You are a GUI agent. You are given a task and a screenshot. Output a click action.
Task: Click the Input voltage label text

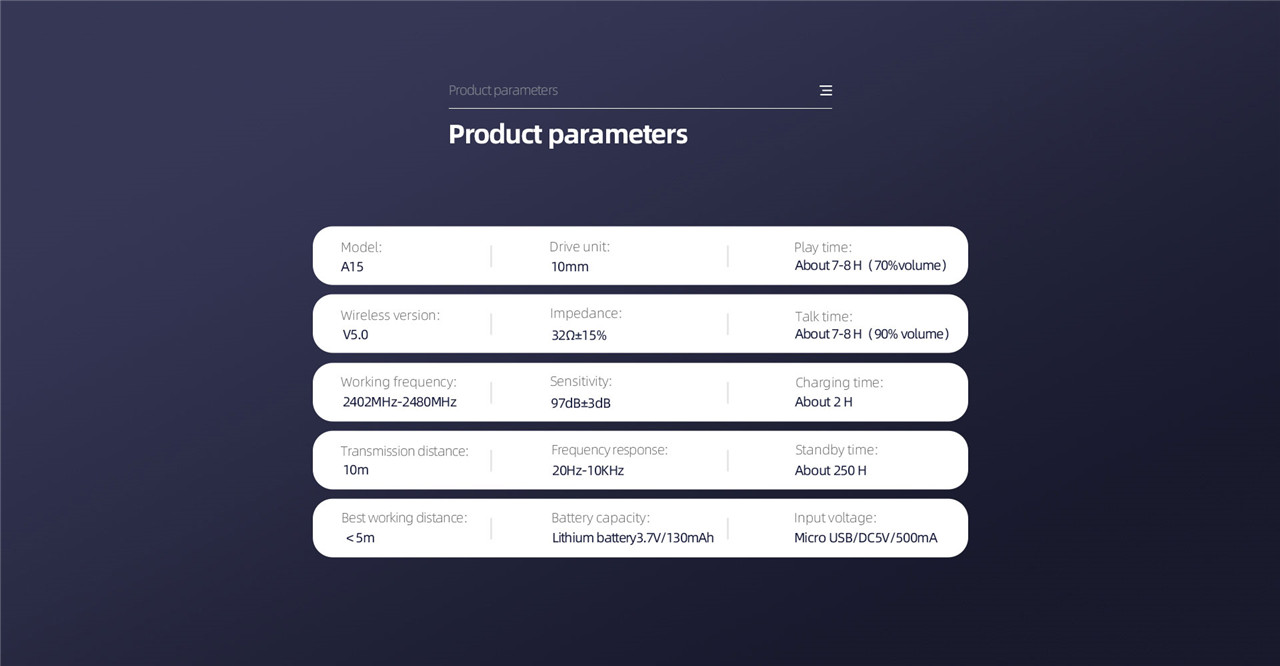835,518
